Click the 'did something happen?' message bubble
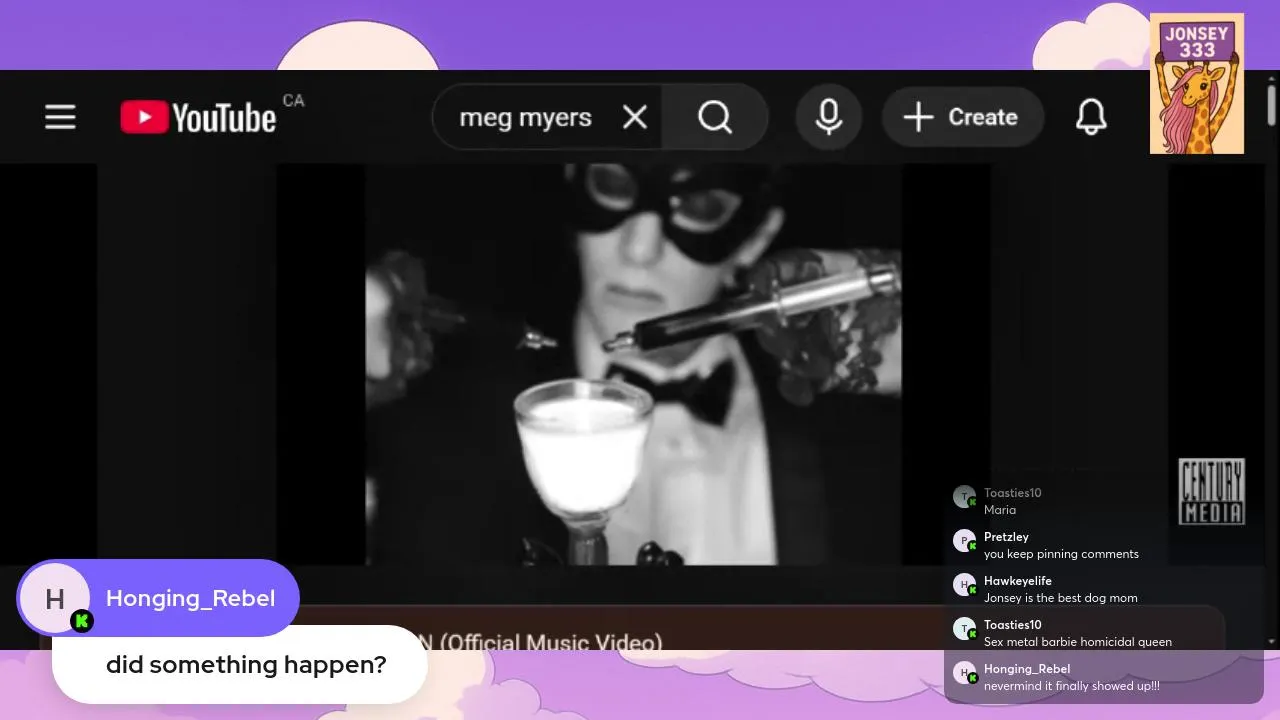The image size is (1280, 720). [240, 665]
